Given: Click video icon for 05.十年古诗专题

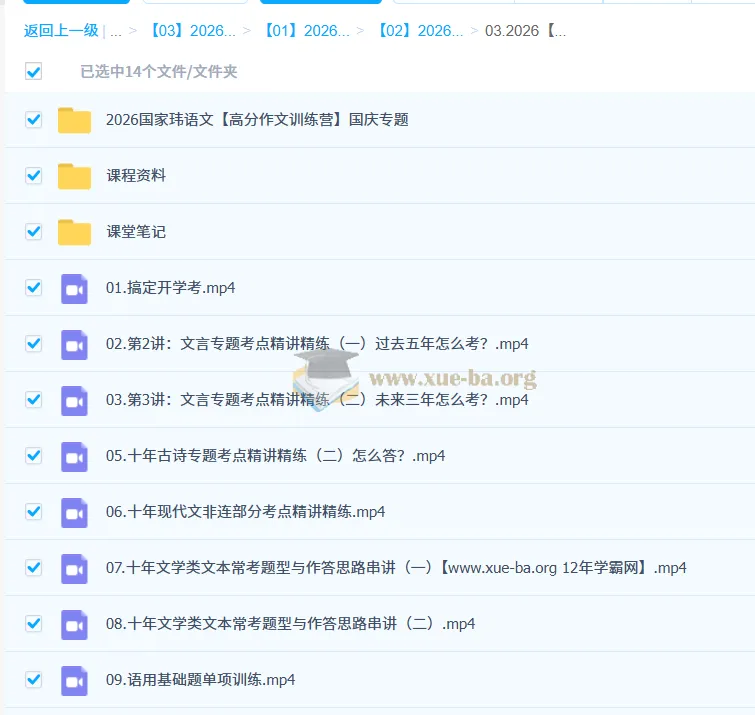Looking at the screenshot, I should click(74, 456).
